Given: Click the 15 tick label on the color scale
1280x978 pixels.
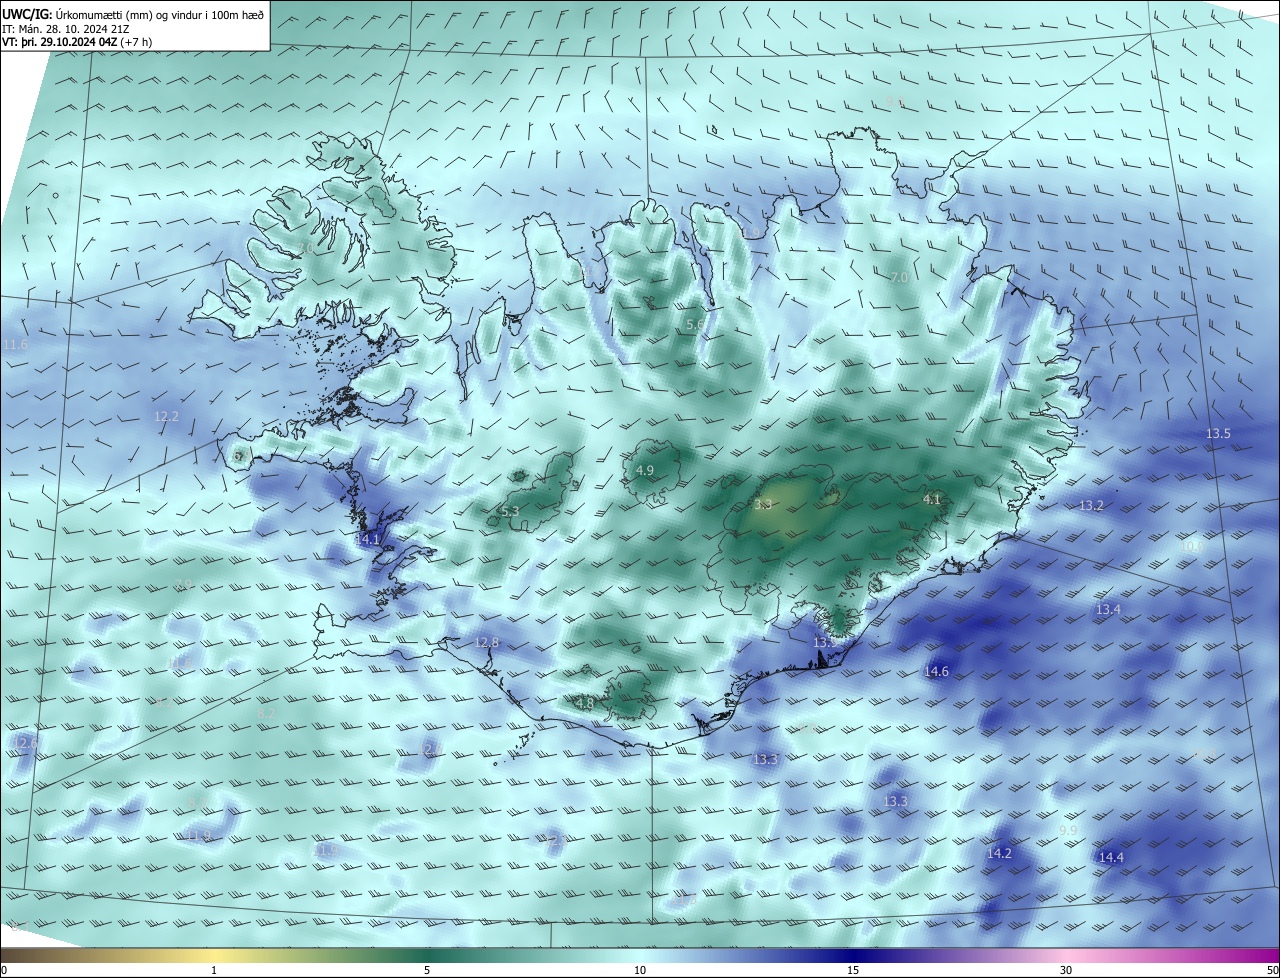Looking at the screenshot, I should pos(853,970).
